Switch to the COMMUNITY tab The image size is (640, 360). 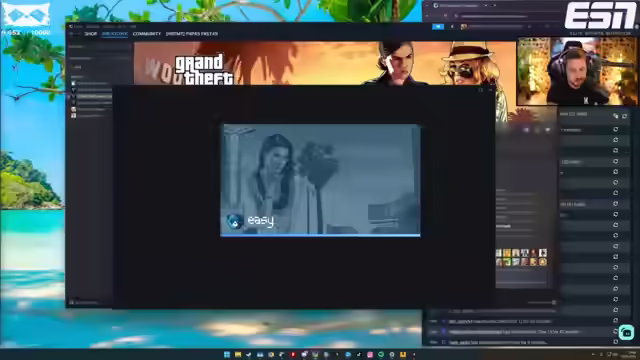(147, 34)
